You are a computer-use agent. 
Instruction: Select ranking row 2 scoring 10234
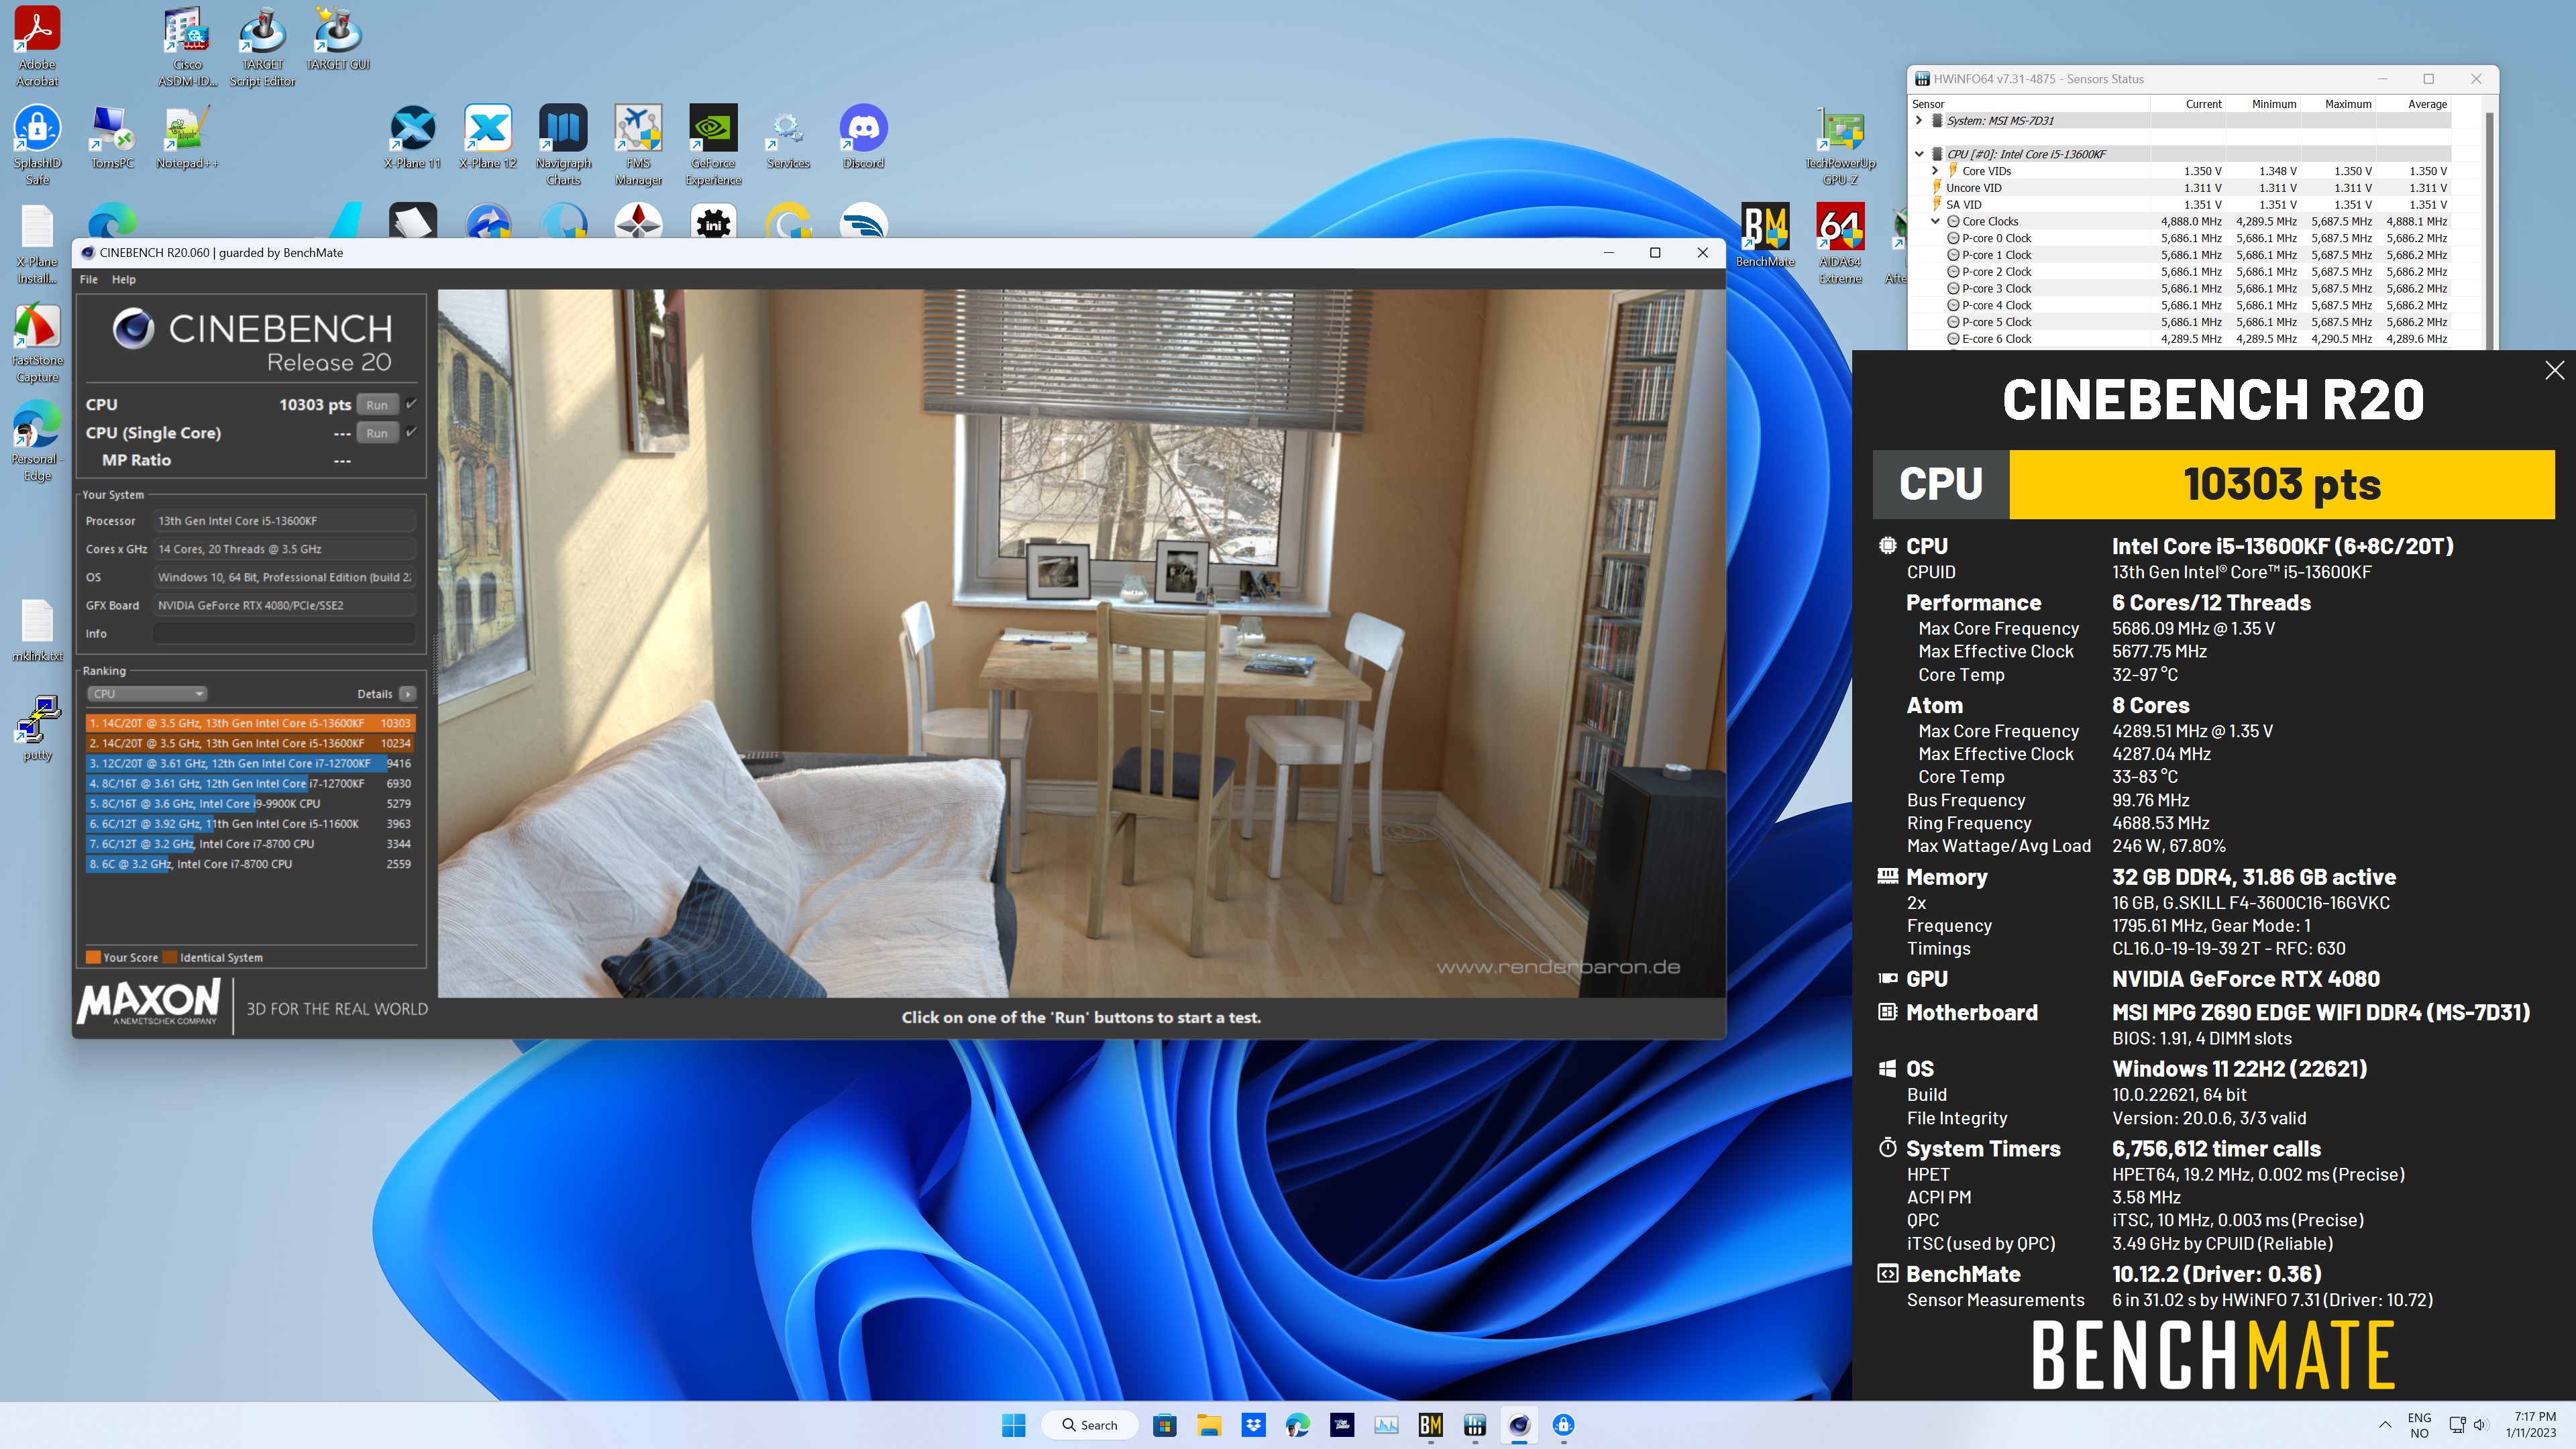249,743
